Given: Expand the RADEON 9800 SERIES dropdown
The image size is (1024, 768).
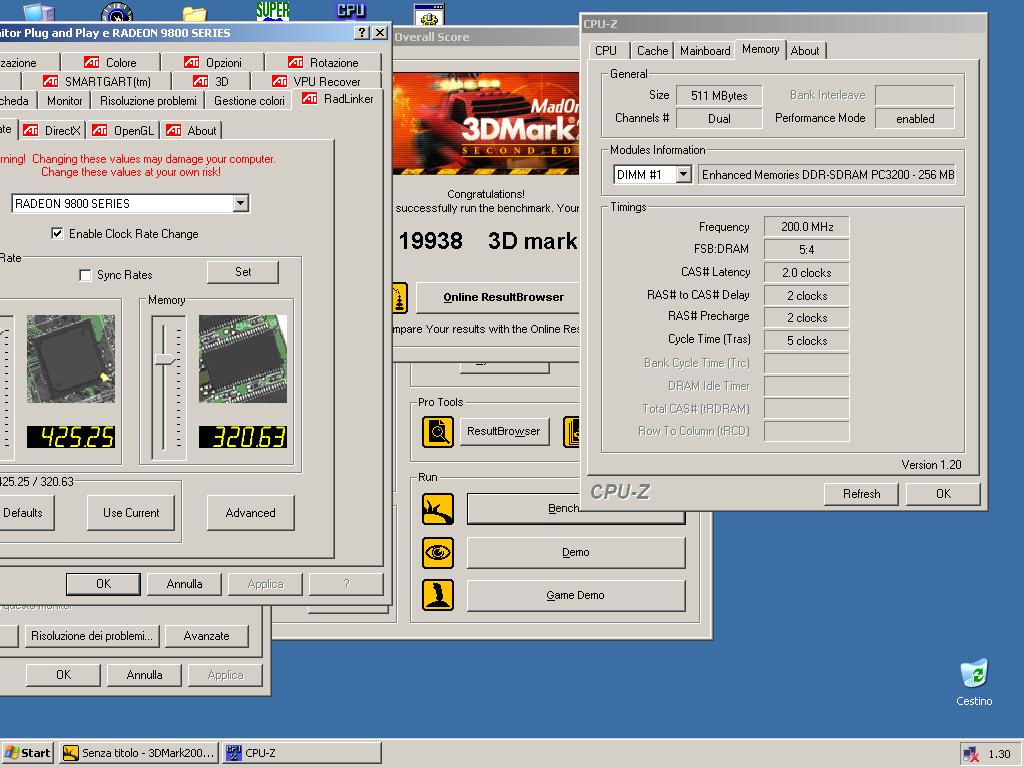Looking at the screenshot, I should [240, 203].
